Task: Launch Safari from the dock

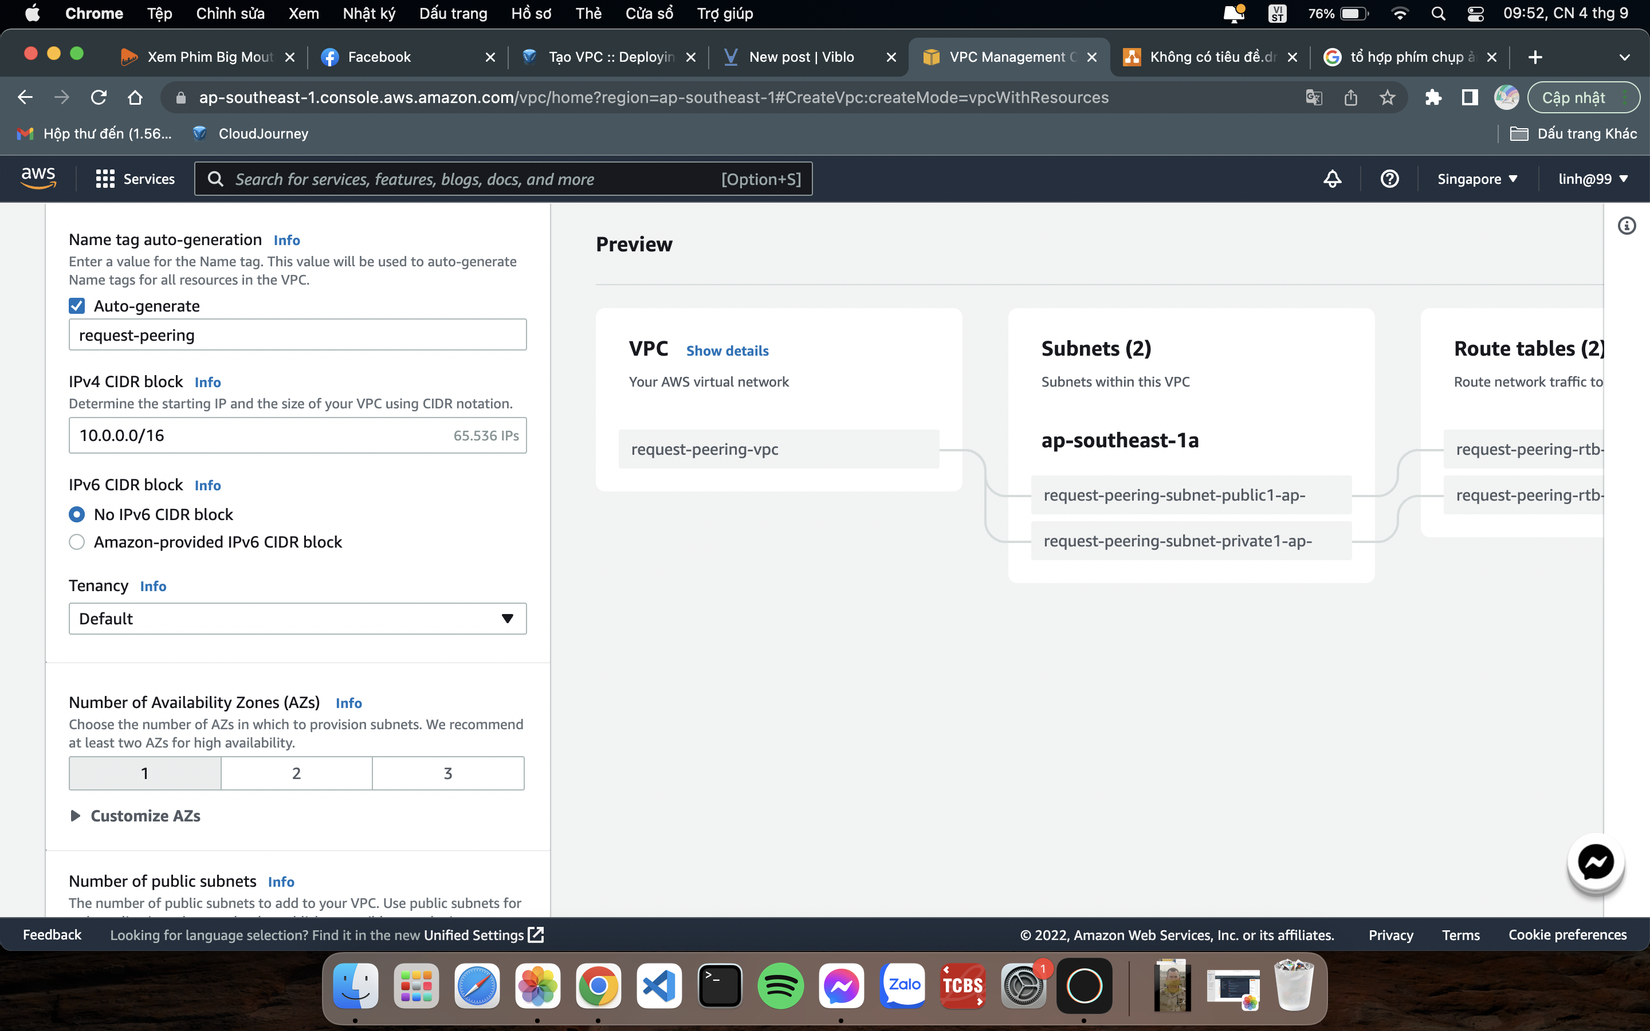Action: point(477,987)
